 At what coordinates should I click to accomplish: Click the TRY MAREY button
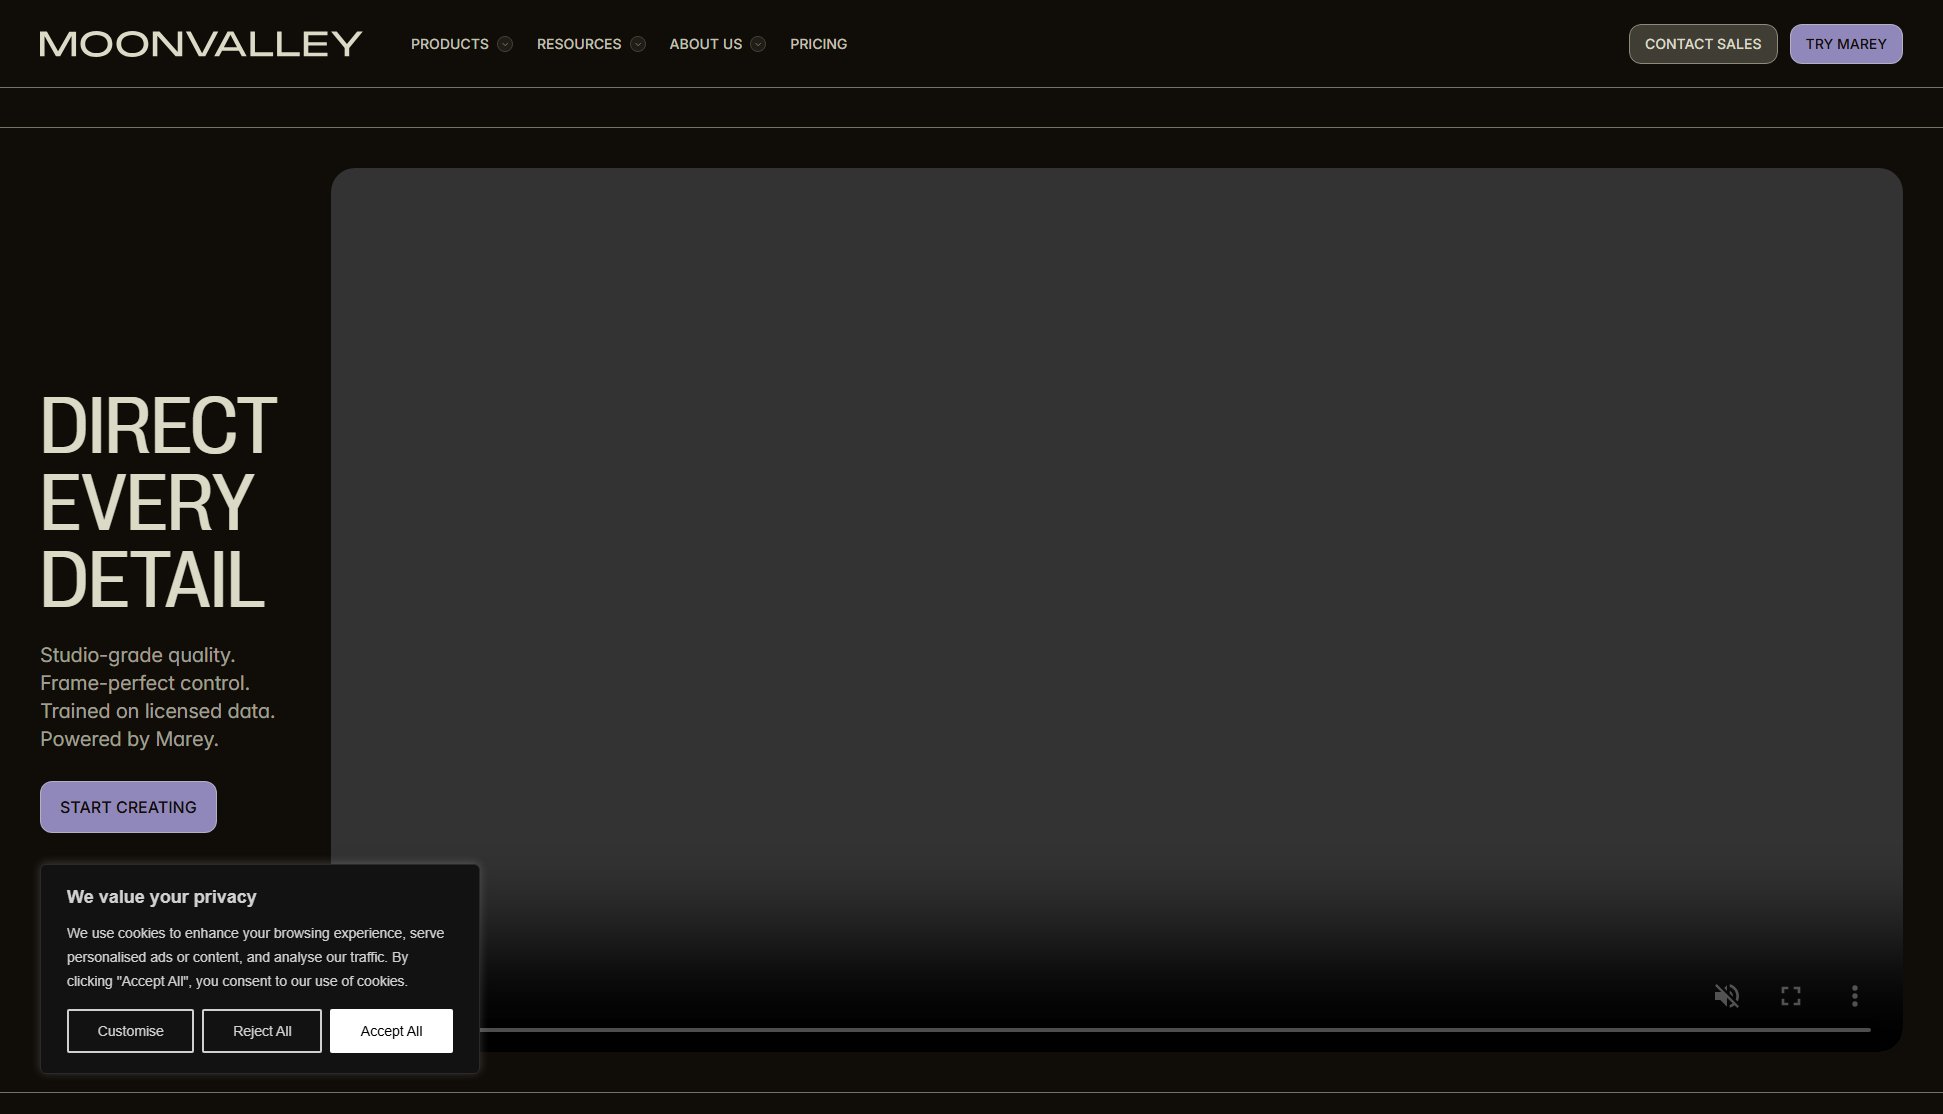pos(1845,44)
